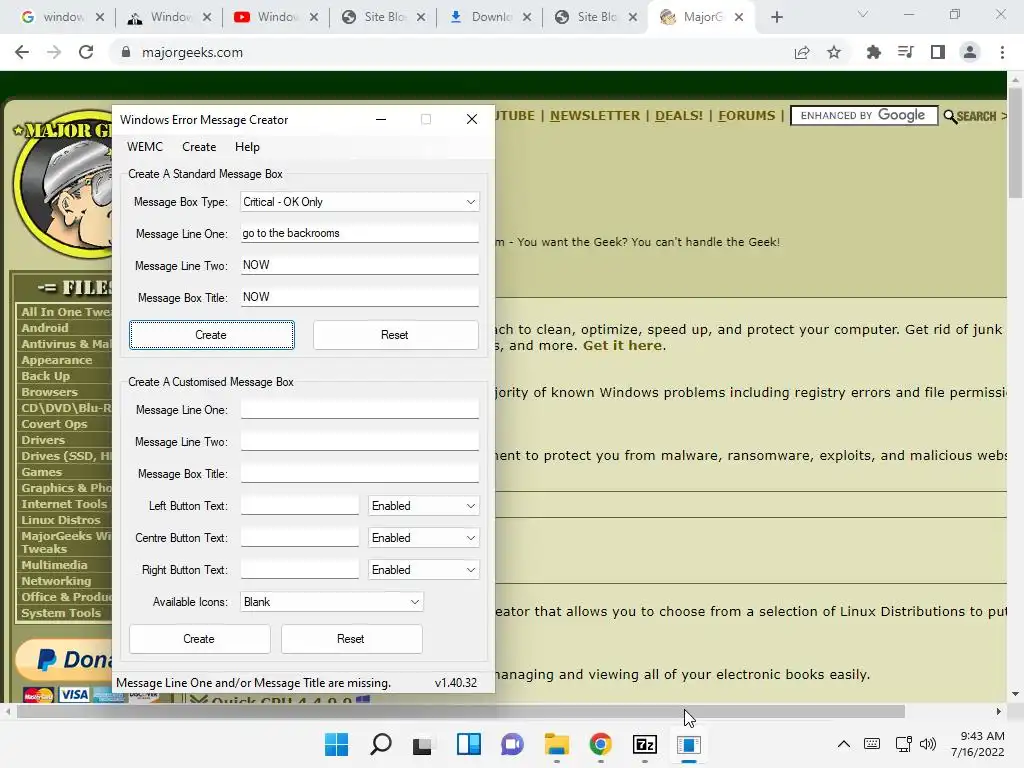The width and height of the screenshot is (1024, 768).
Task: Switch to Chrome on taskbar
Action: click(600, 744)
